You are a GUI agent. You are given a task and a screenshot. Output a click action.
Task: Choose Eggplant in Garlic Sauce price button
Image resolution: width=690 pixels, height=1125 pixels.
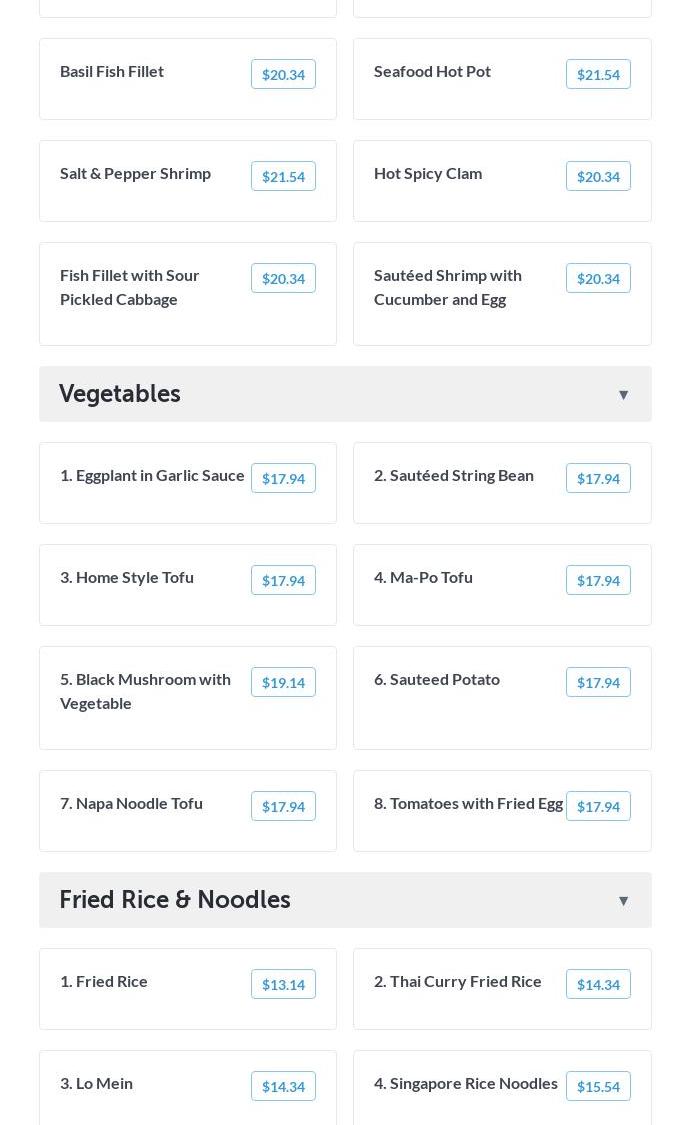283,479
